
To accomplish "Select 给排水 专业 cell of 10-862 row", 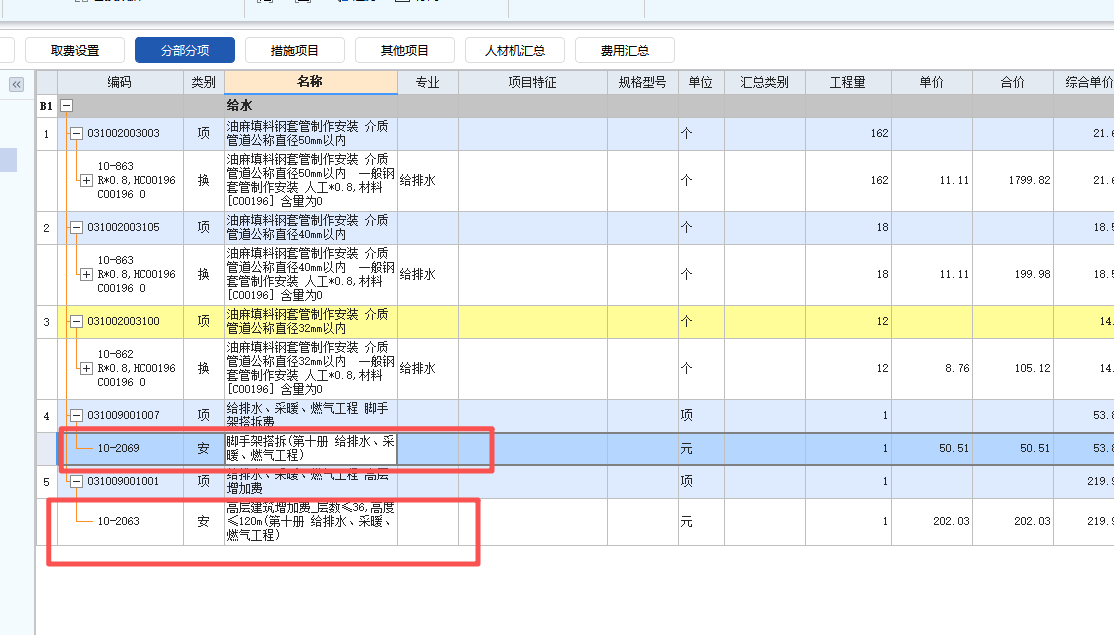I will pyautogui.click(x=428, y=368).
